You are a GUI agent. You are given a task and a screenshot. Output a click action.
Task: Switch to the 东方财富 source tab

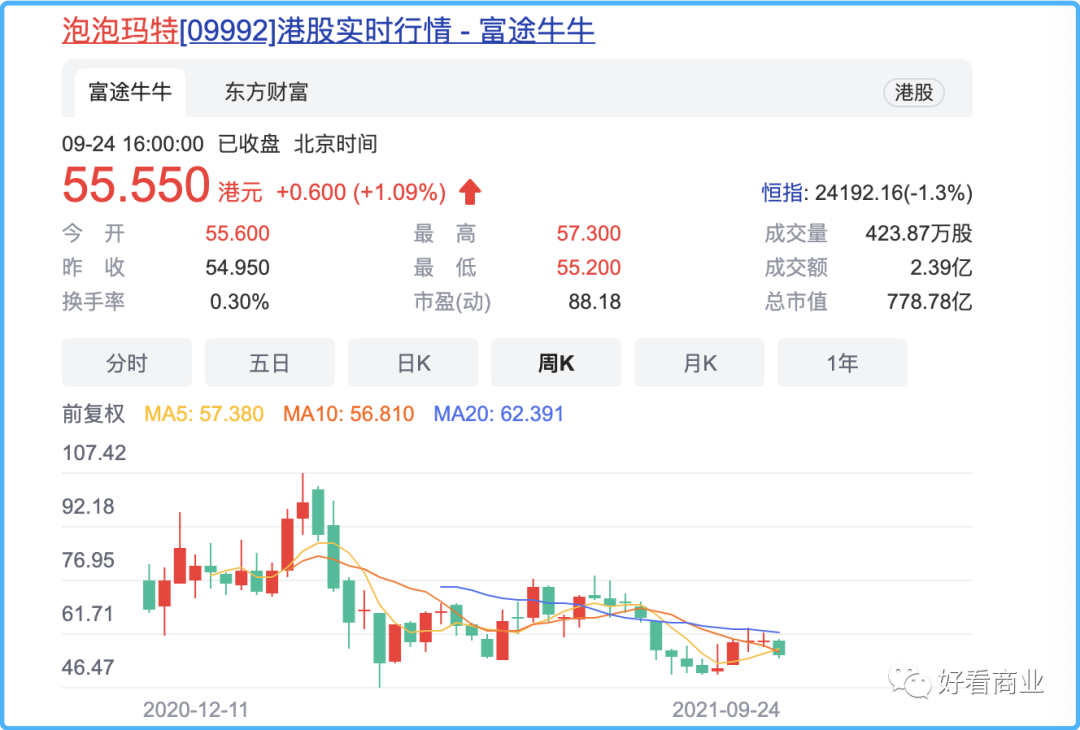tap(266, 92)
